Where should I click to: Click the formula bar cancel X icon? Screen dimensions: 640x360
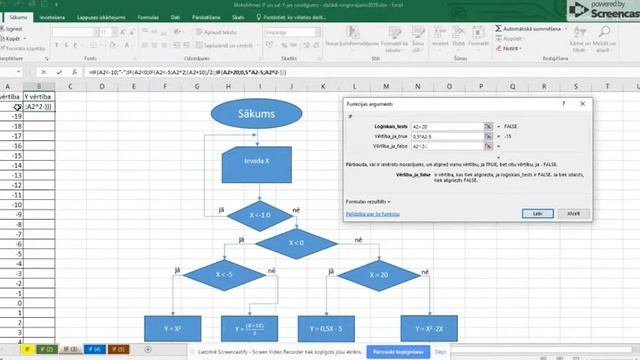click(44, 72)
